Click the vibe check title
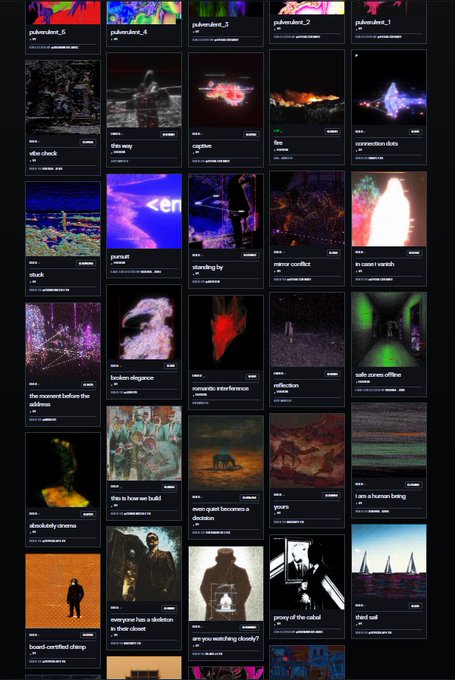The width and height of the screenshot is (455, 680). [x=43, y=153]
